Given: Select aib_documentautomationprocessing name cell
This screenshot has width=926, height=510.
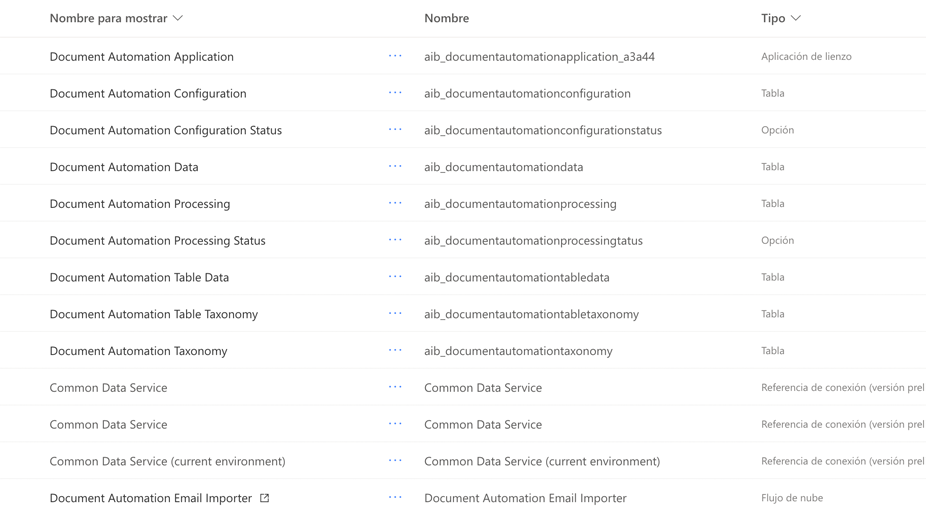Looking at the screenshot, I should pos(520,204).
